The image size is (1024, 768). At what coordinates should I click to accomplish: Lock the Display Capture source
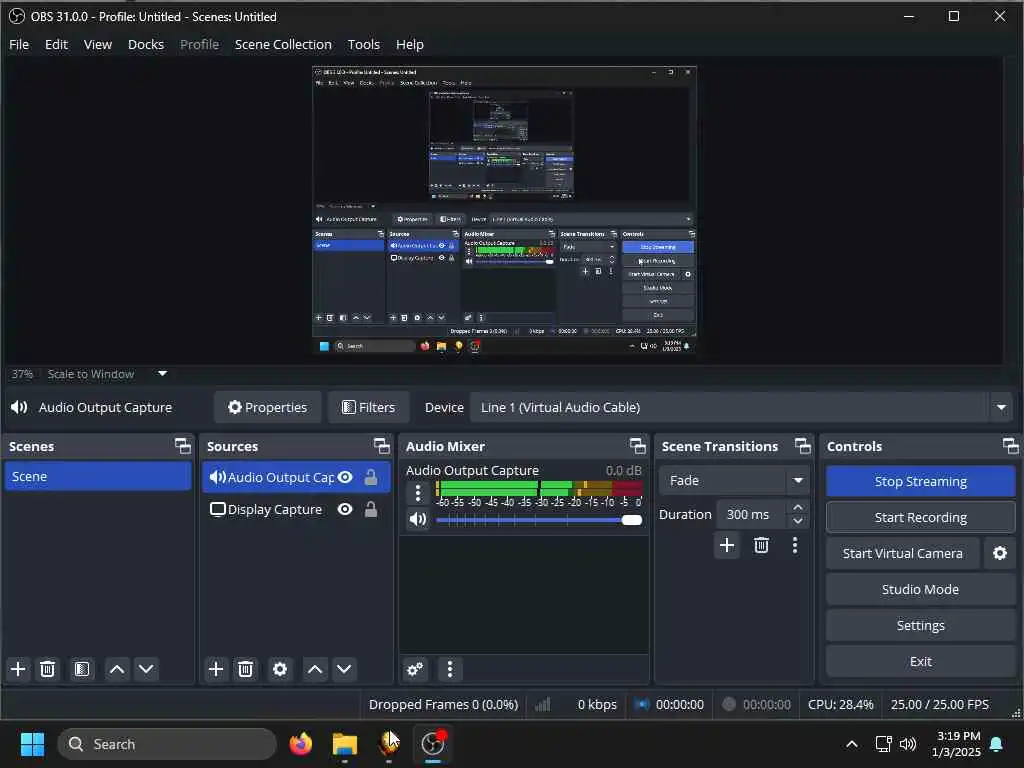371,509
